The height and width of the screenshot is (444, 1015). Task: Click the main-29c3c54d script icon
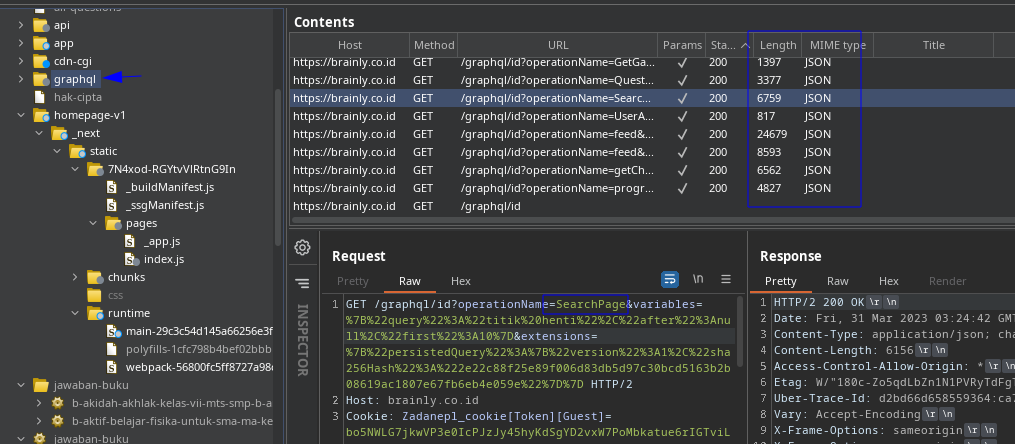pyautogui.click(x=114, y=331)
